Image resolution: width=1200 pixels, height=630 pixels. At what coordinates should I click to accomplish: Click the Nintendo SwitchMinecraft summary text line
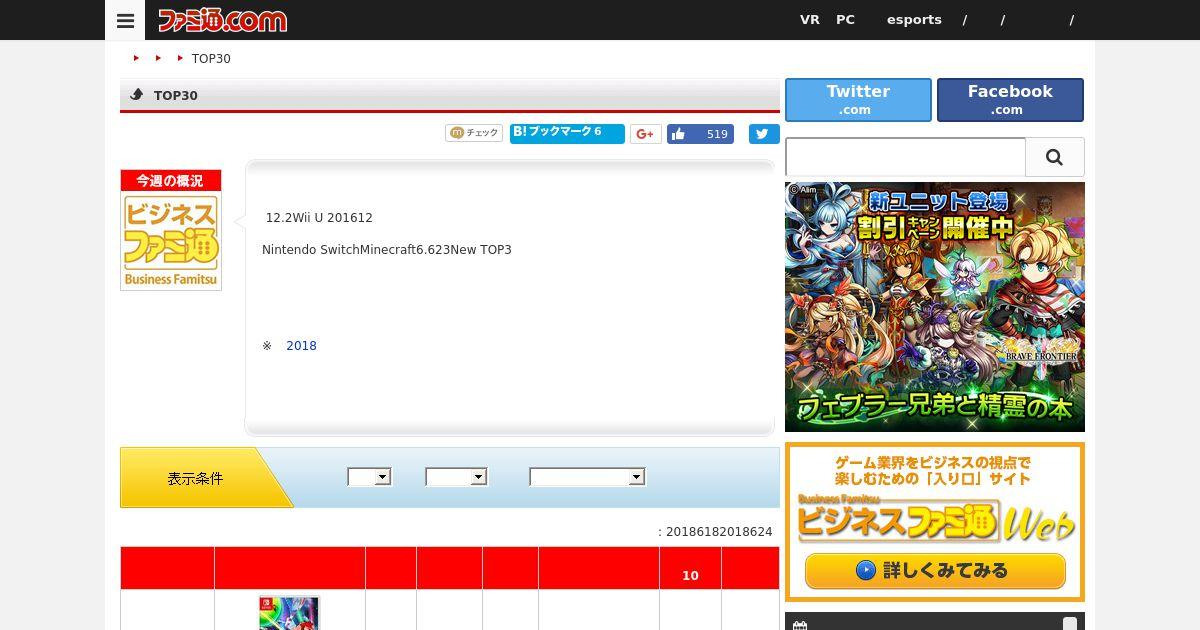click(387, 250)
